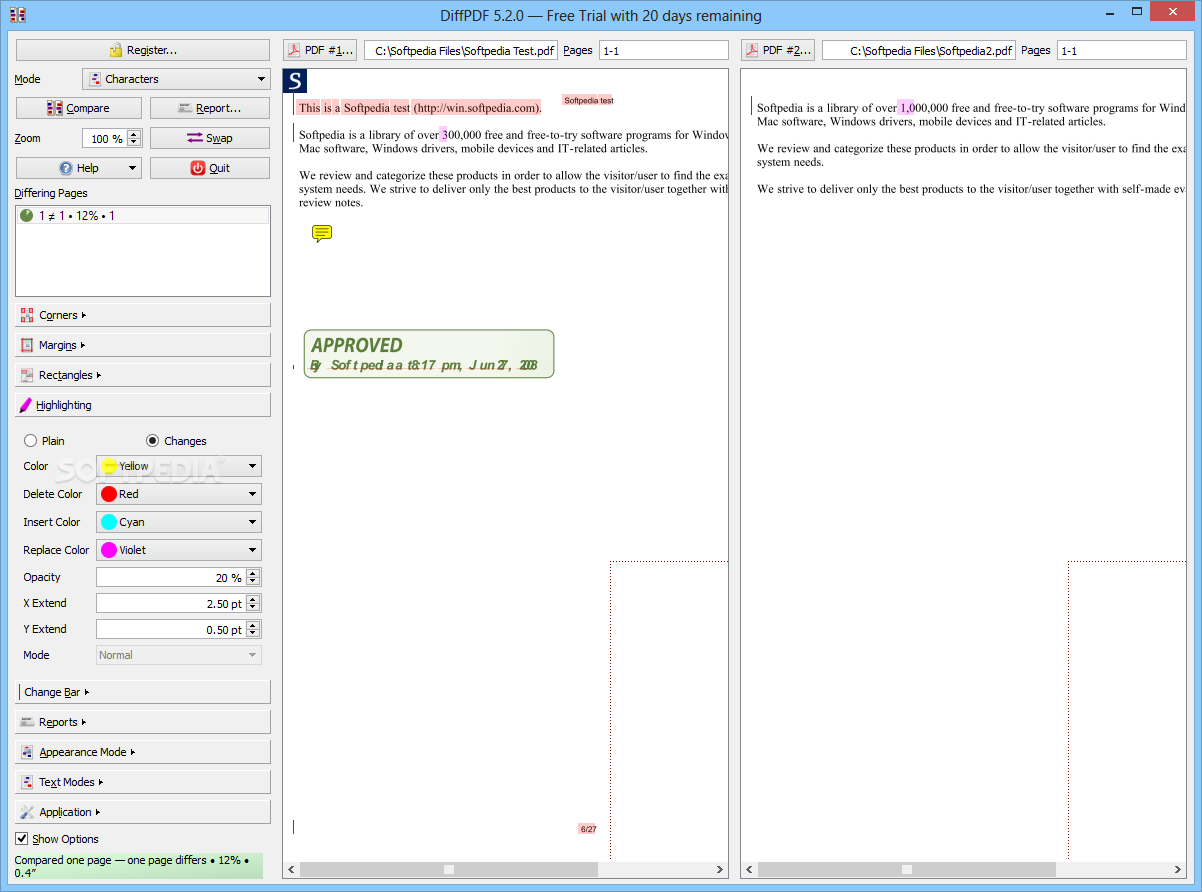Click the Softpedia Test.pdf path field
Viewport: 1202px width, 892px height.
click(461, 50)
